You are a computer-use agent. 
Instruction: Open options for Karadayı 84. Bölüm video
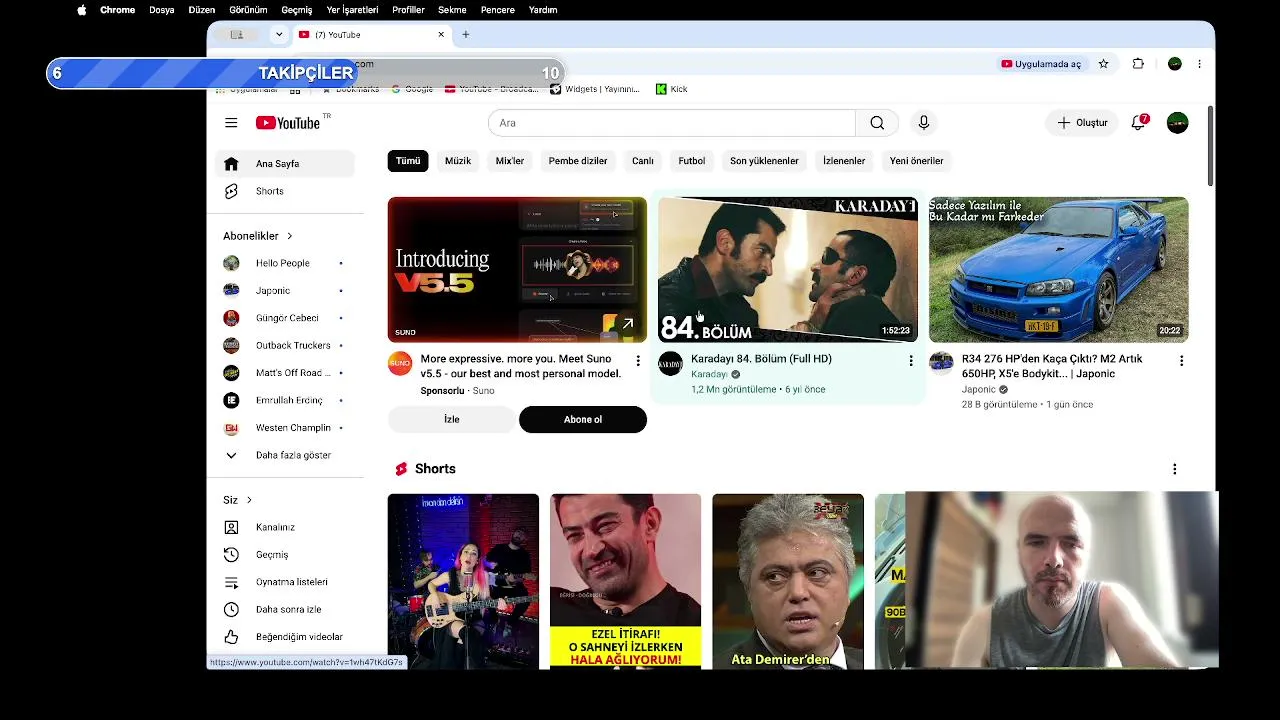pyautogui.click(x=910, y=360)
